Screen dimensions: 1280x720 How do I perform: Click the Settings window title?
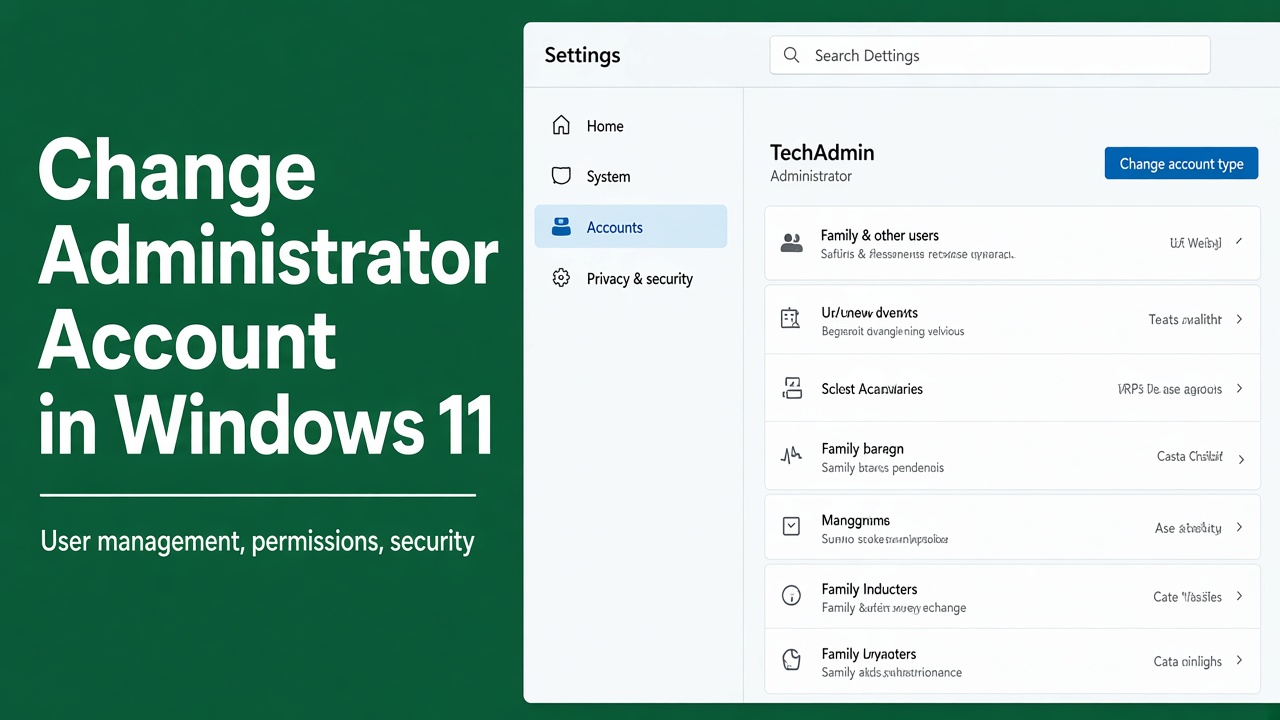pos(582,55)
